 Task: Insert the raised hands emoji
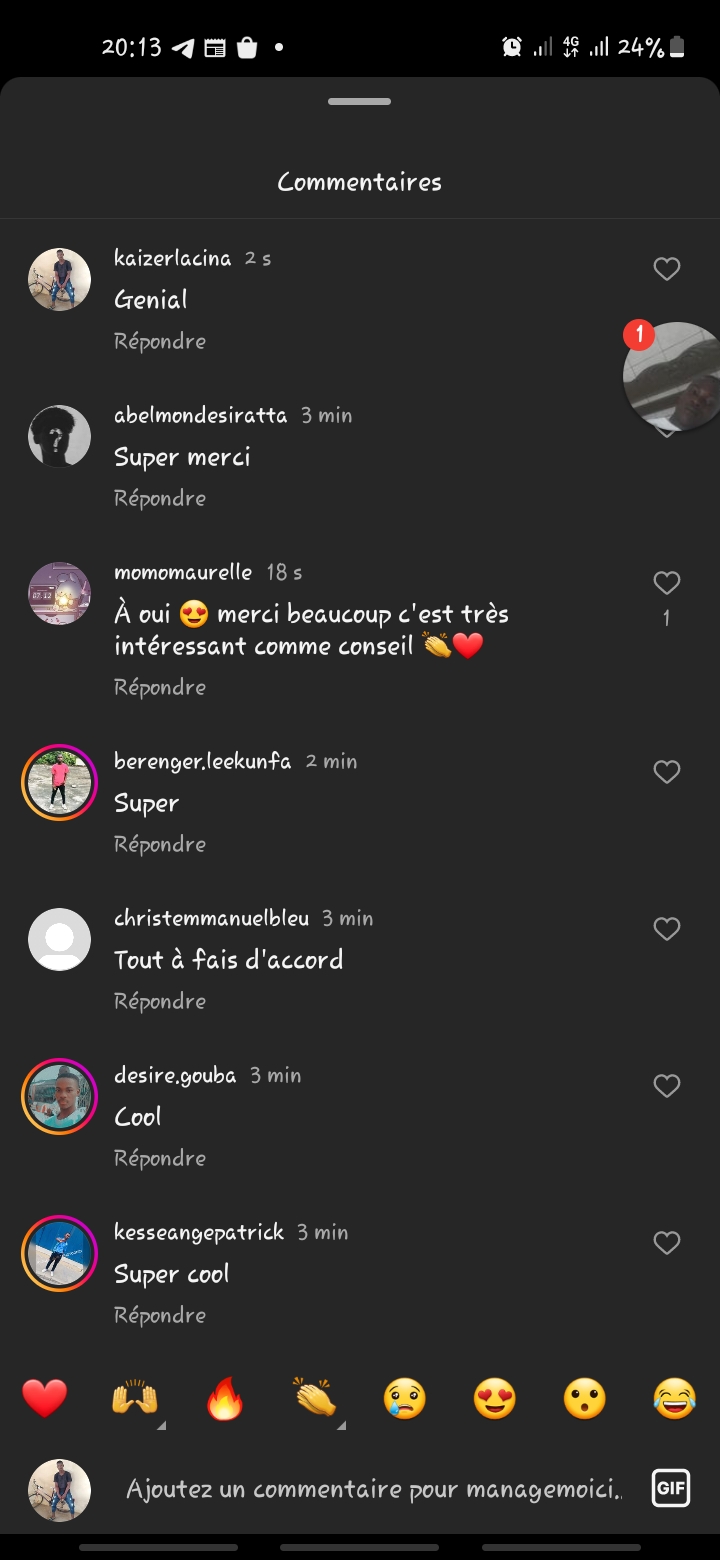click(x=135, y=1398)
